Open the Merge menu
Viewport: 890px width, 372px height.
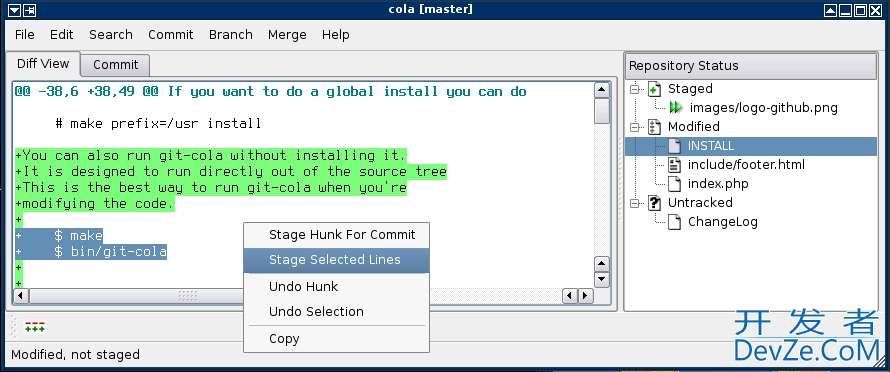point(287,35)
